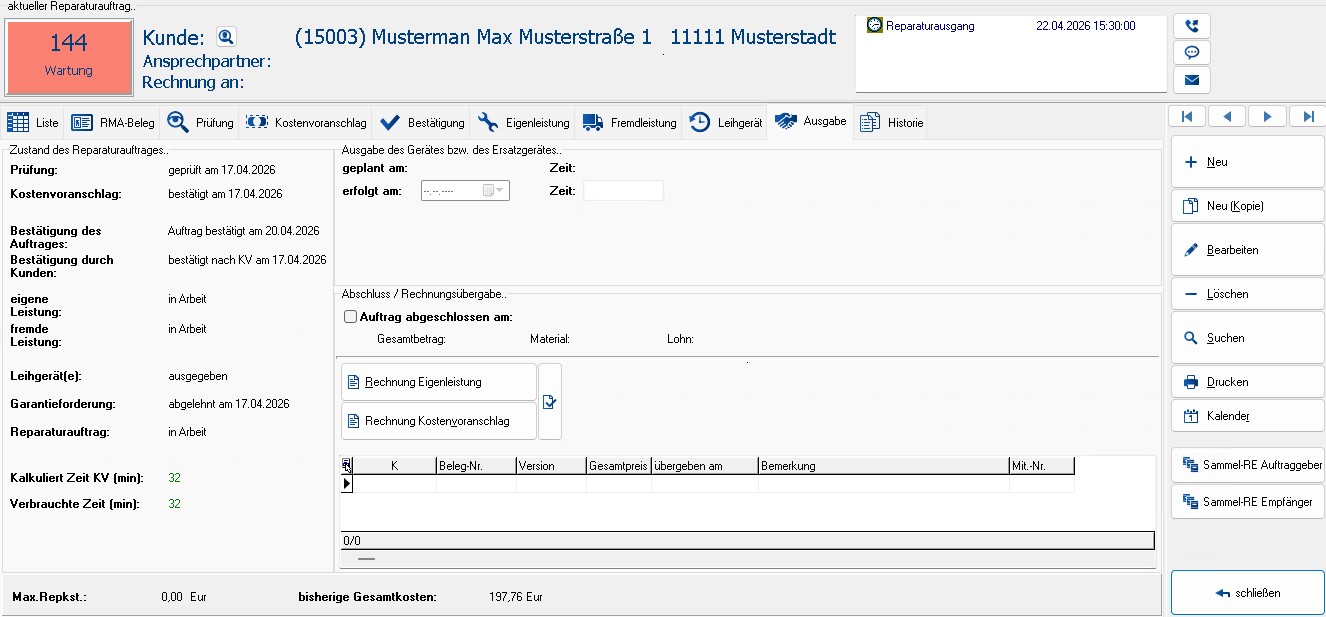Click the grid selector icon in table header
1326x617 pixels.
[347, 465]
